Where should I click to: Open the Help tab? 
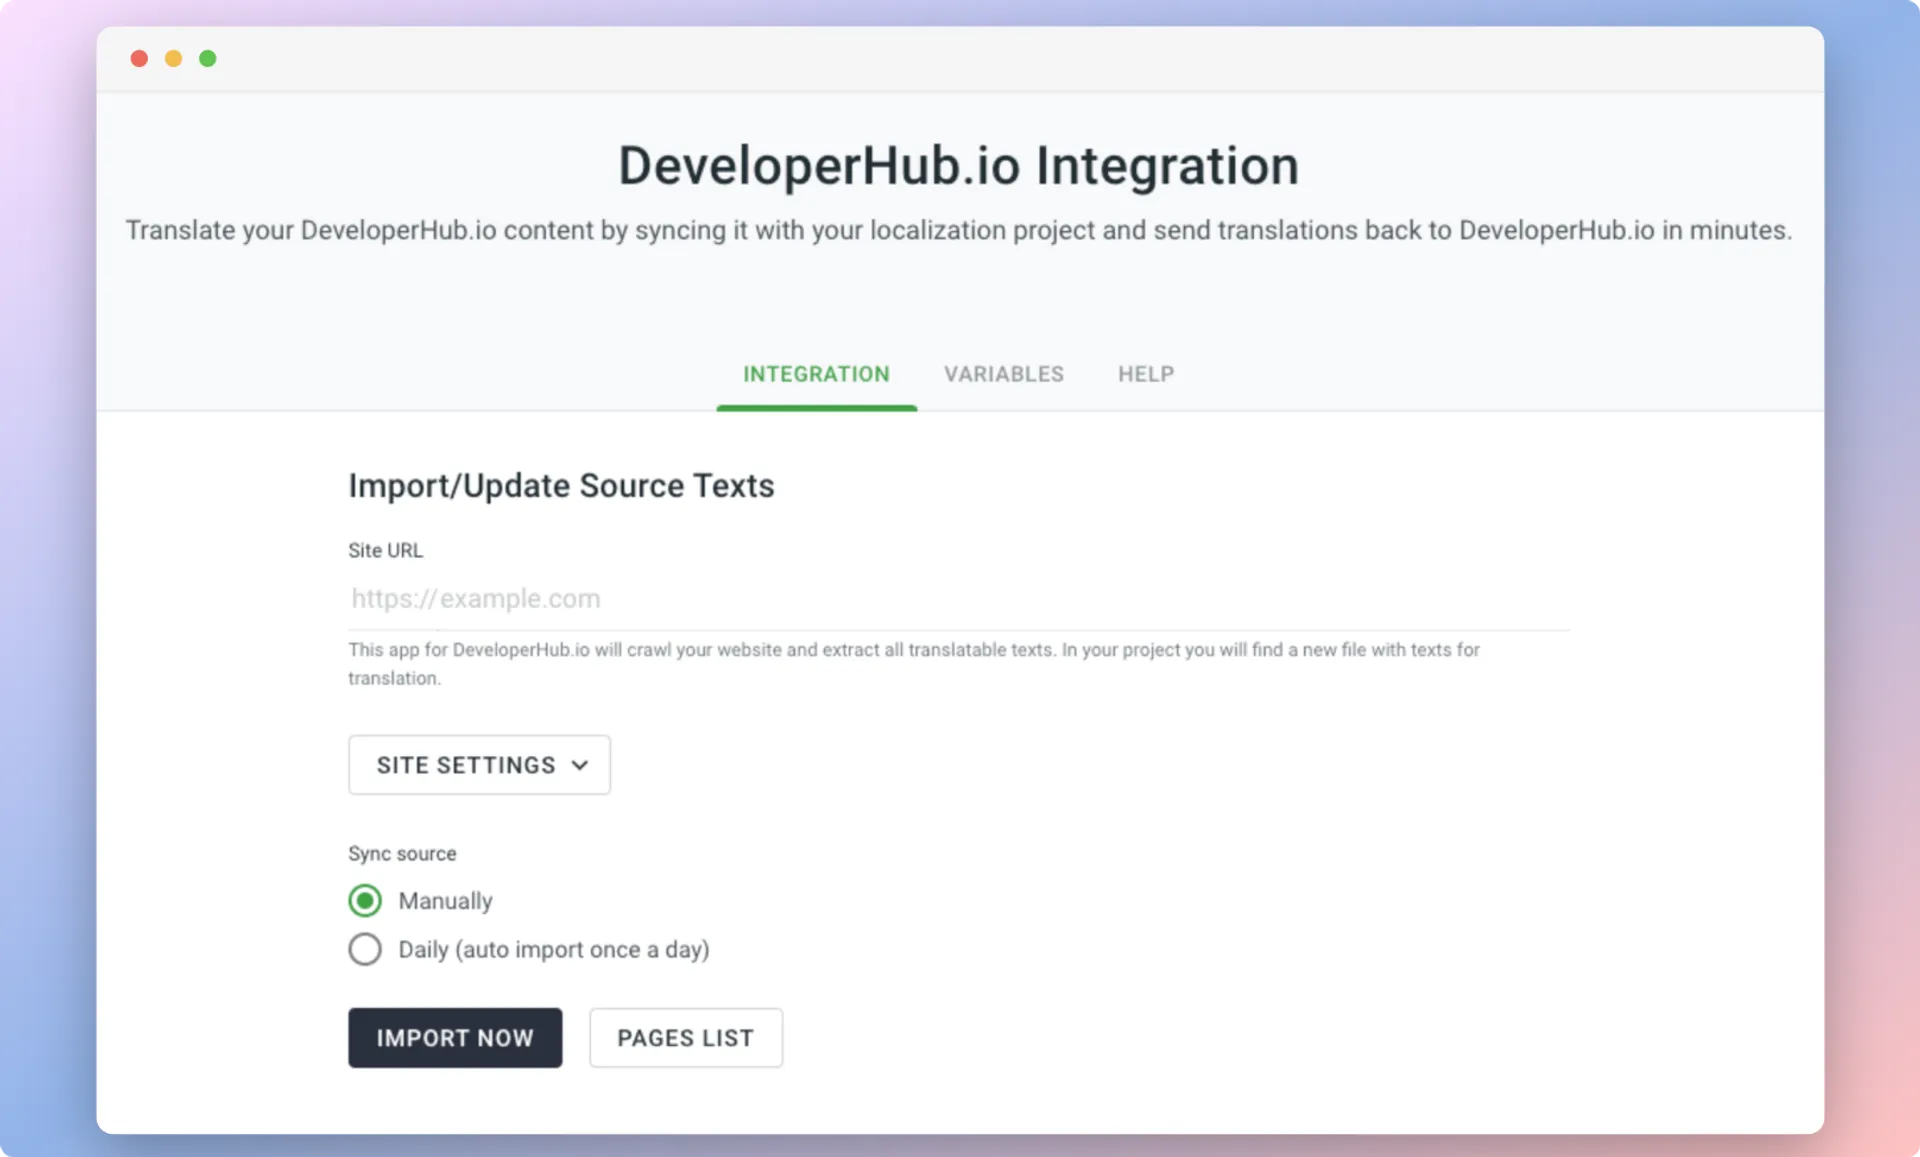[x=1146, y=374]
